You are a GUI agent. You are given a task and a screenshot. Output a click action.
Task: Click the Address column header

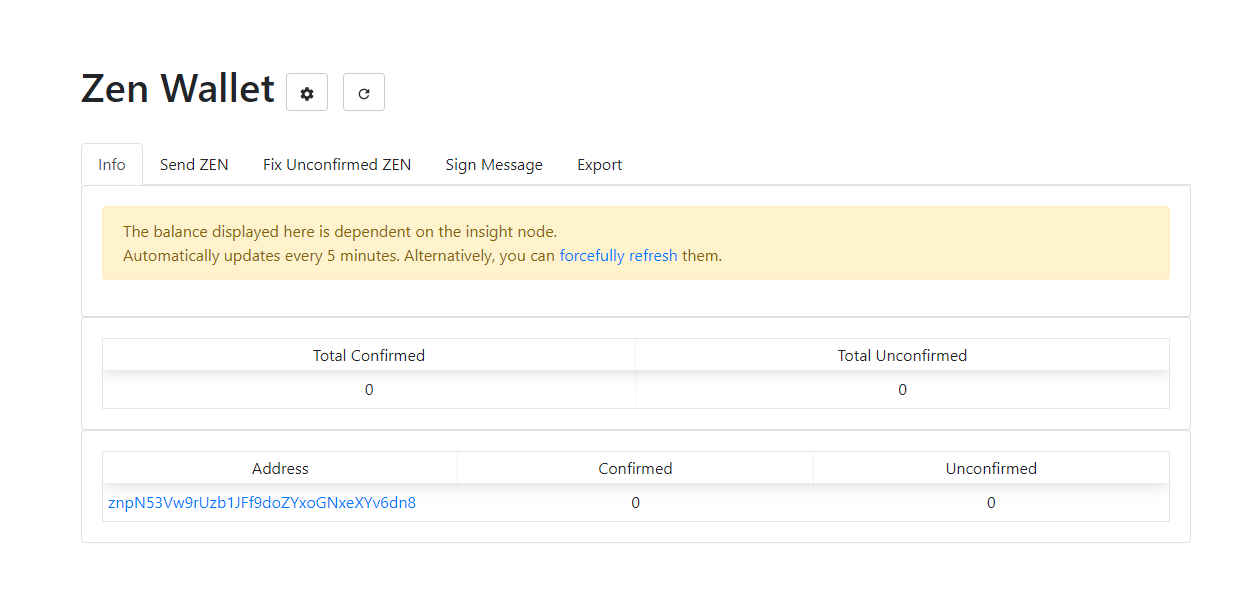(x=280, y=469)
